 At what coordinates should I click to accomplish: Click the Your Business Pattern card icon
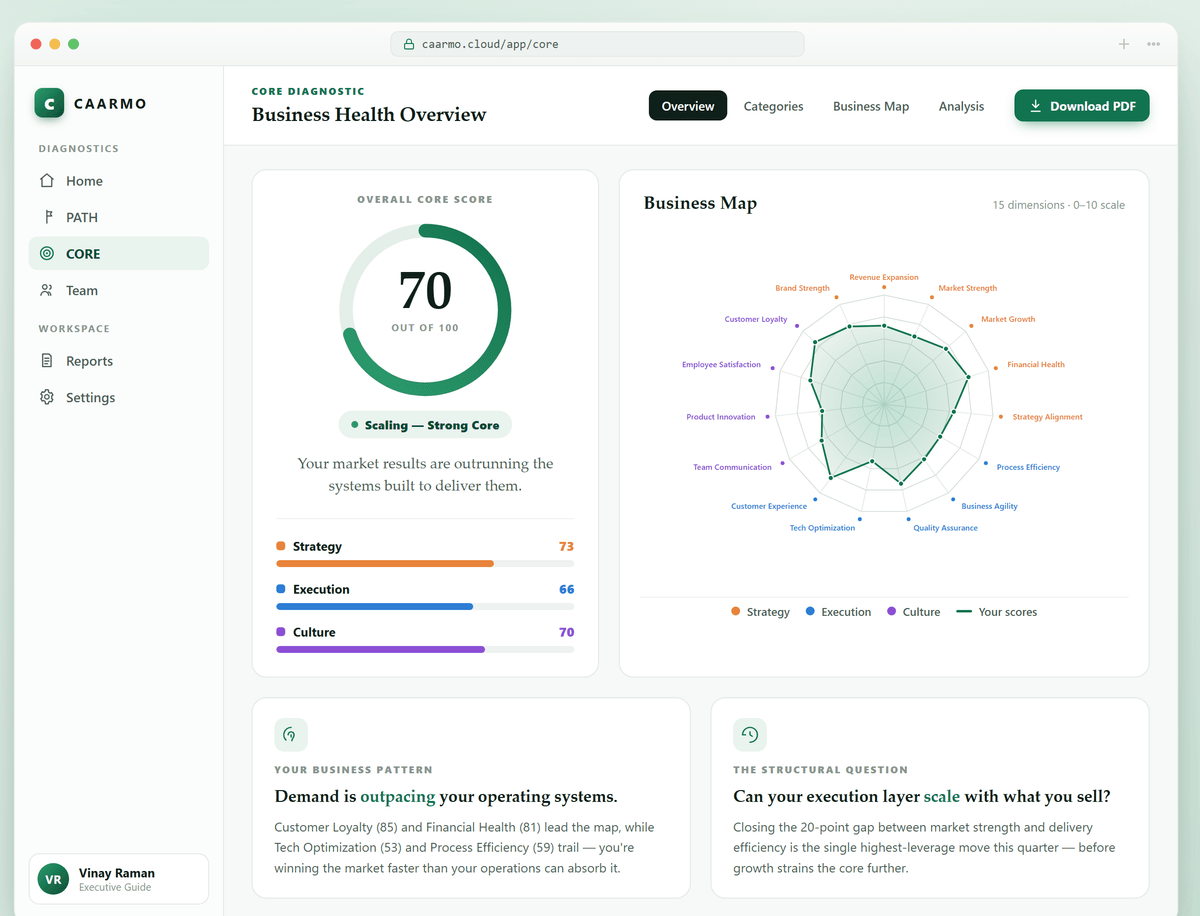pyautogui.click(x=291, y=735)
